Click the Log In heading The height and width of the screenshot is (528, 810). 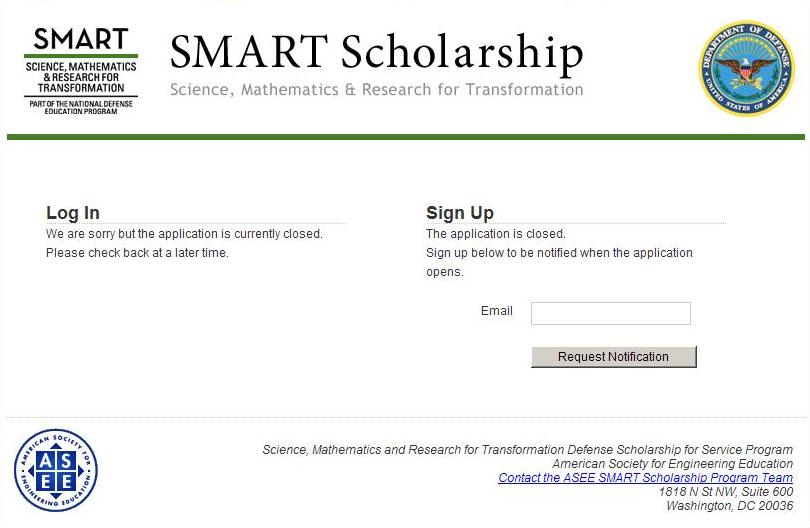pyautogui.click(x=73, y=213)
